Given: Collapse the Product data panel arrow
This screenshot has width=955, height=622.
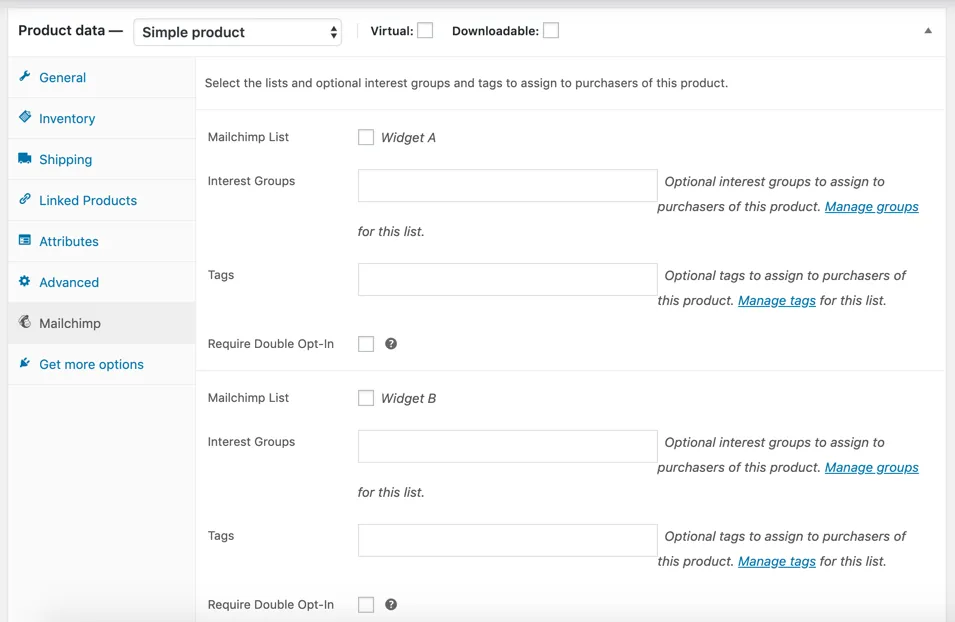Looking at the screenshot, I should (928, 30).
